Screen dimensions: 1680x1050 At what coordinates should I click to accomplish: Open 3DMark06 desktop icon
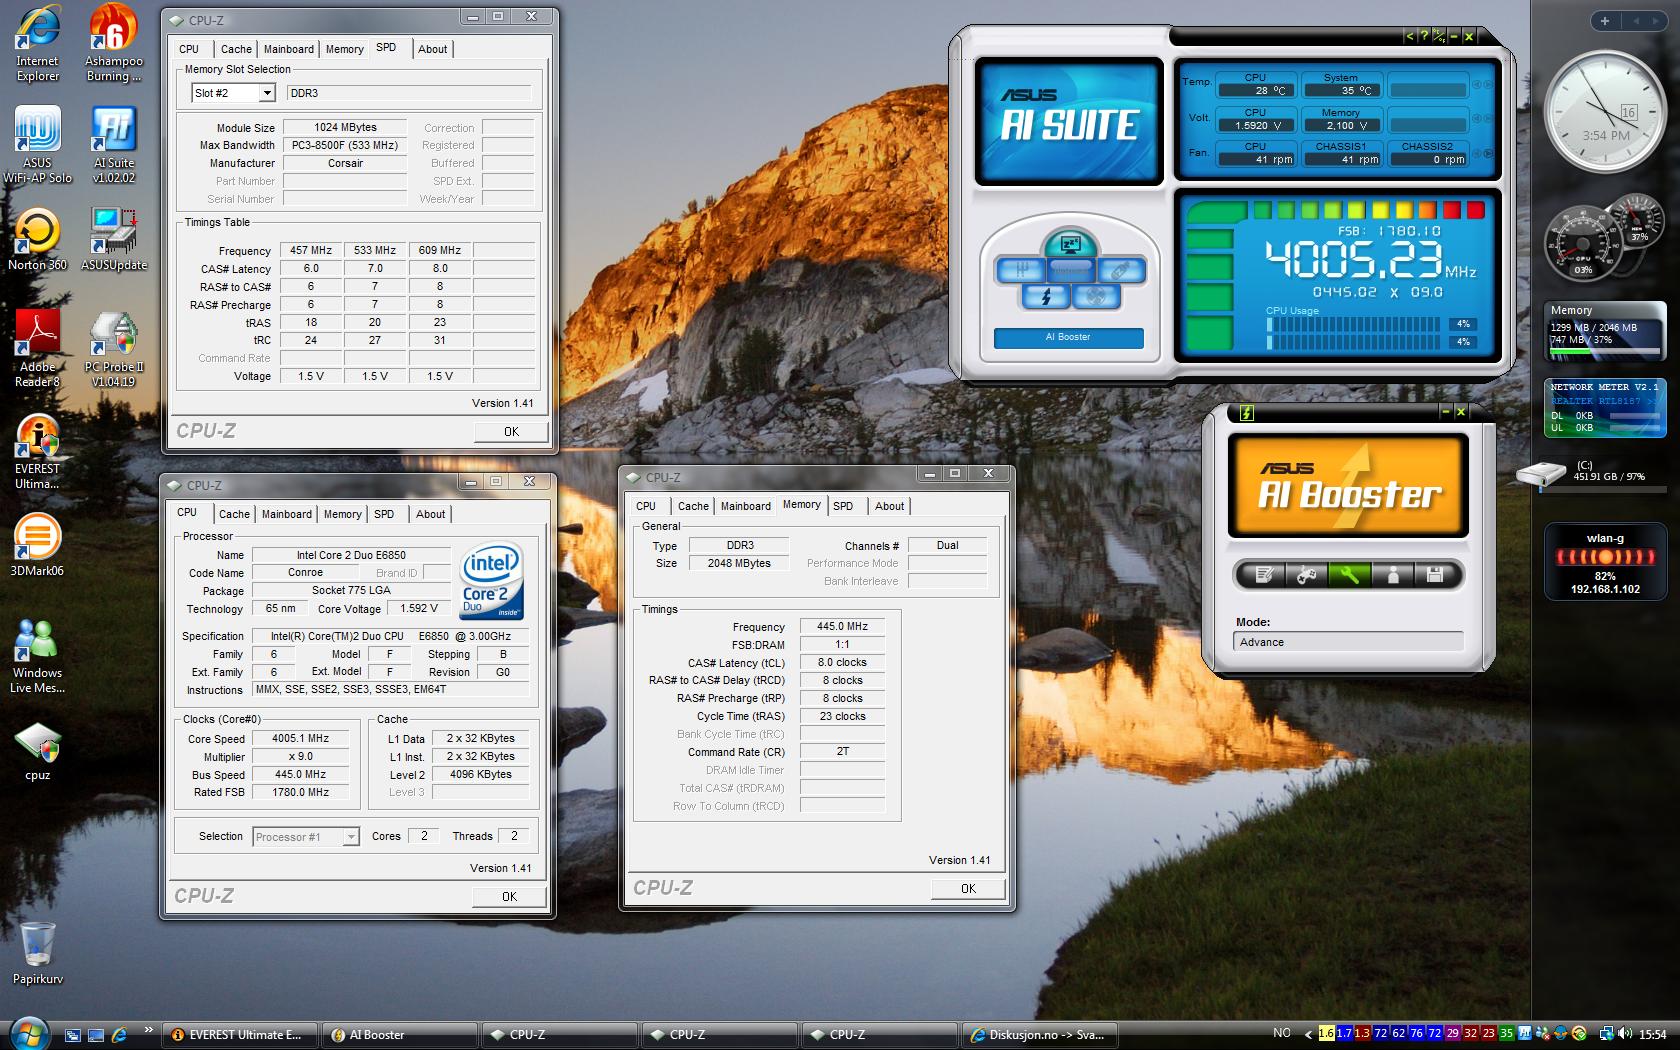[x=37, y=546]
